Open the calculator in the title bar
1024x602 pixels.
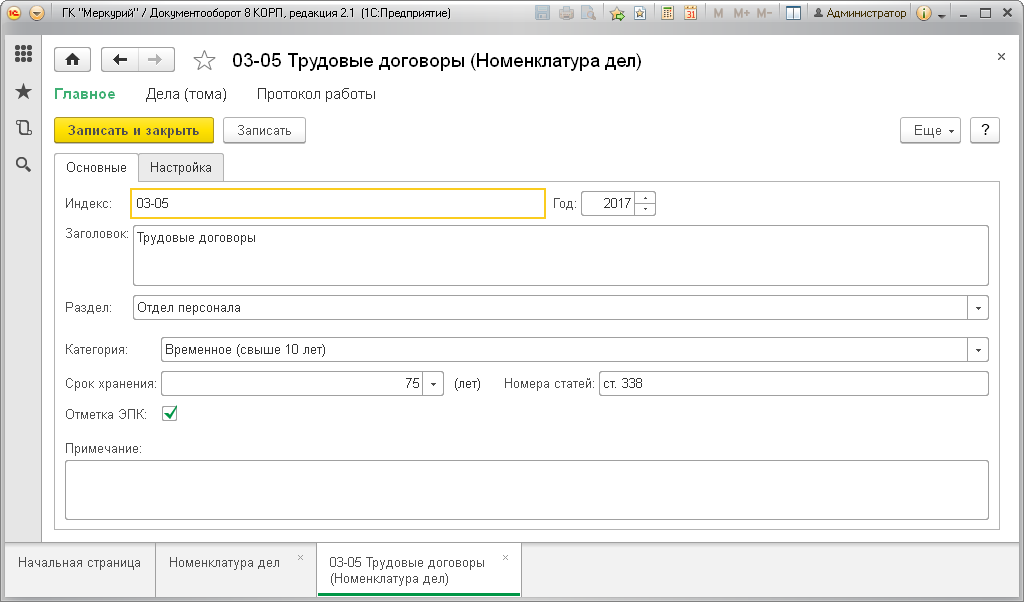[667, 13]
